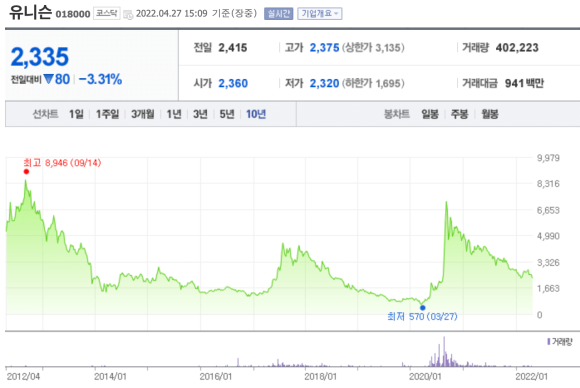Select the 1주일 line chart tab
This screenshot has height=388, width=580.
107,114
